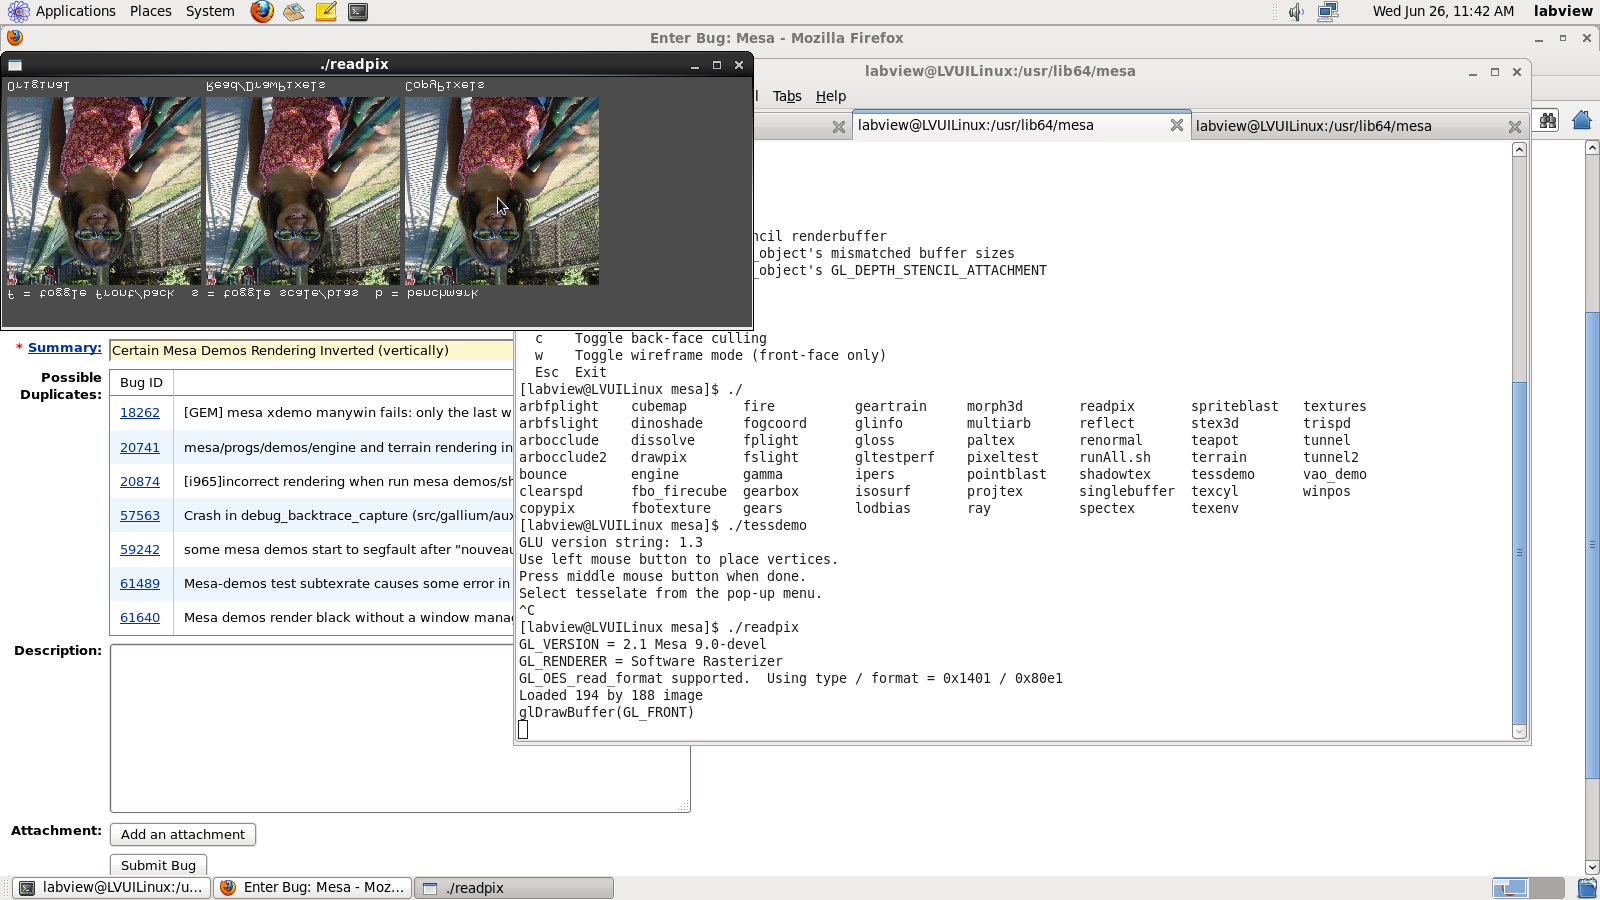Open bug 20741 link
1600x900 pixels.
pyautogui.click(x=140, y=448)
